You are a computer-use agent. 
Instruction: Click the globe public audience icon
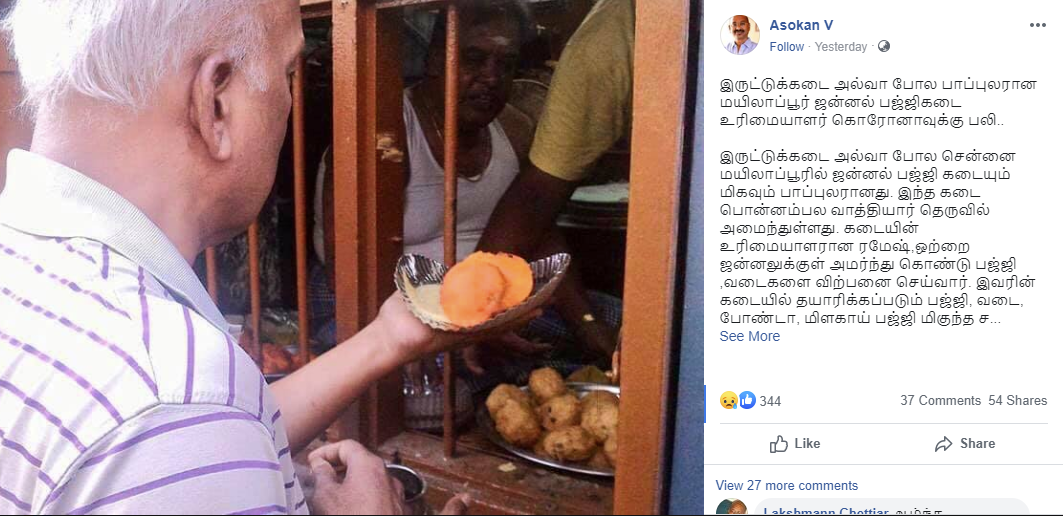point(883,47)
